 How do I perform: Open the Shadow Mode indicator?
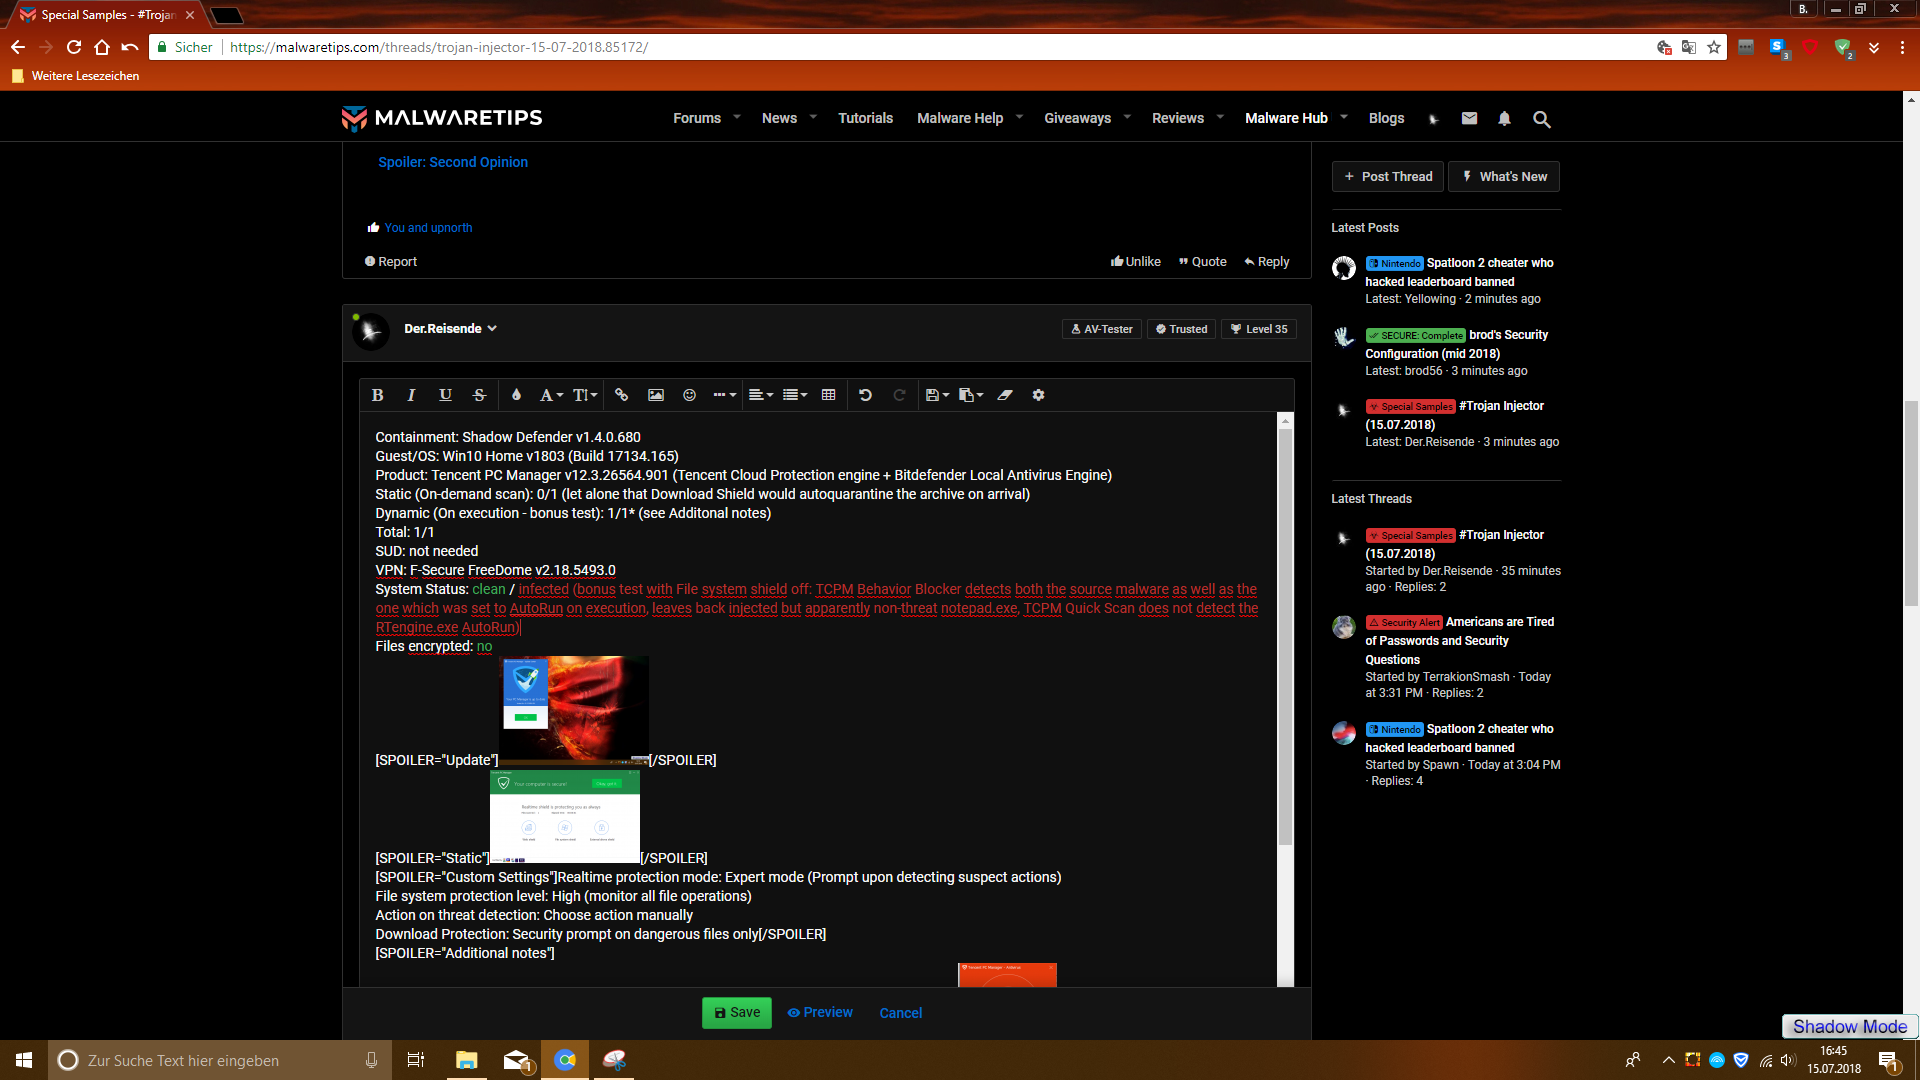1850,1027
